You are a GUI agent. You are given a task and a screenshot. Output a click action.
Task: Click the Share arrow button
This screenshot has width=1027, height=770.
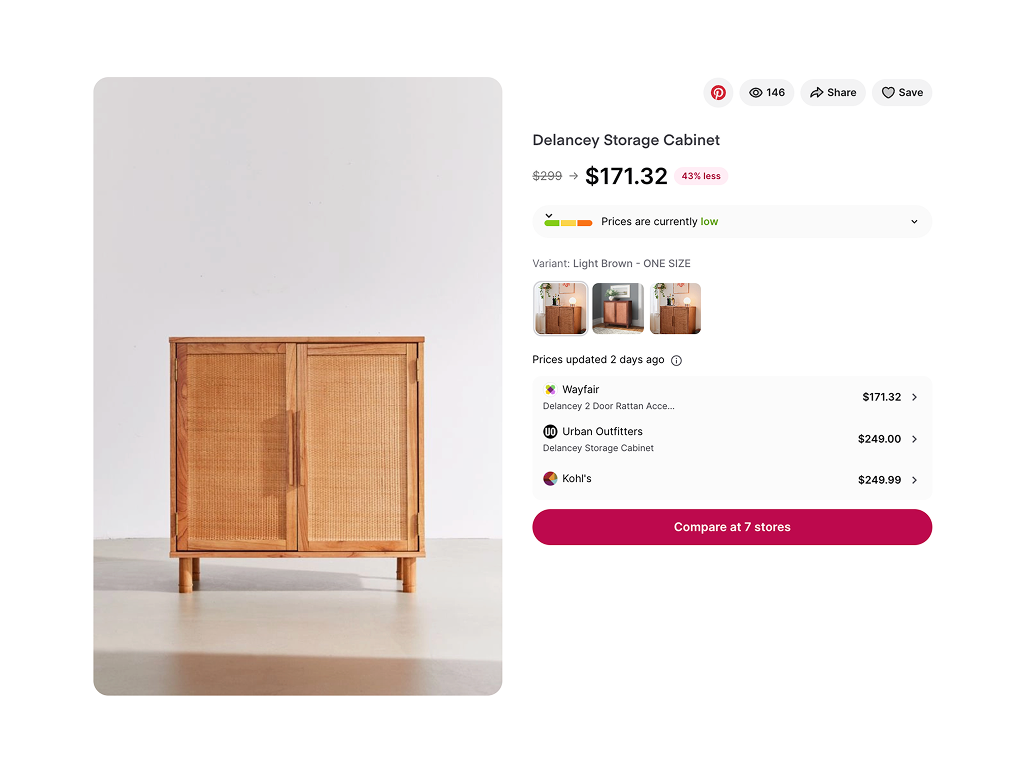832,93
